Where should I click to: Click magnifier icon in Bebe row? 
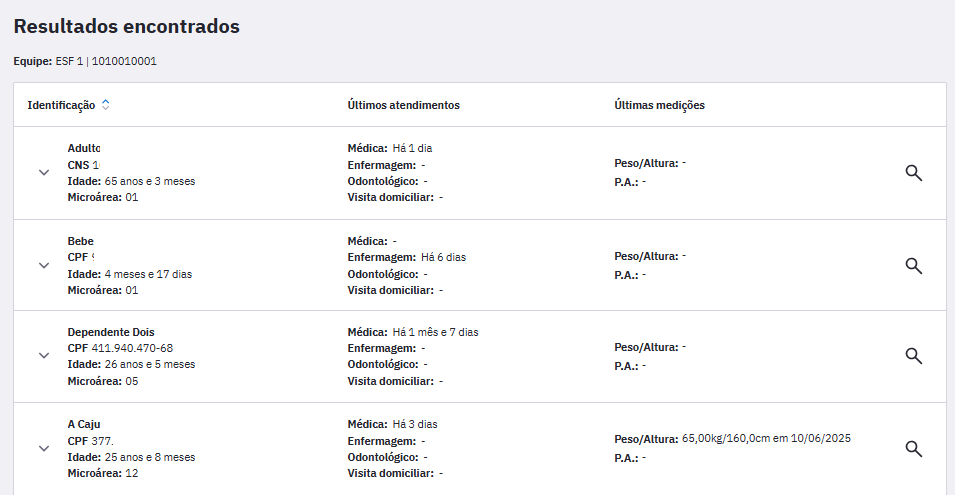[x=913, y=265]
